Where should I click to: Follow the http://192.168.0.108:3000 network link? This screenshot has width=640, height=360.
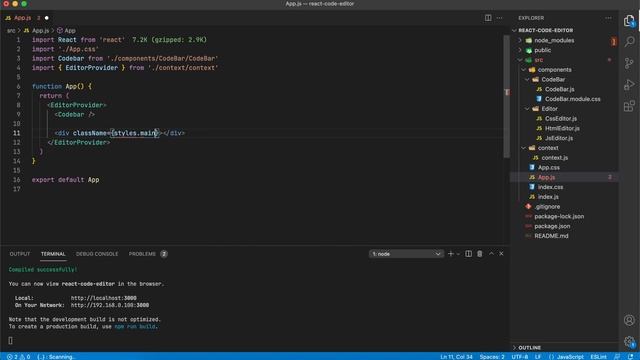(x=110, y=305)
